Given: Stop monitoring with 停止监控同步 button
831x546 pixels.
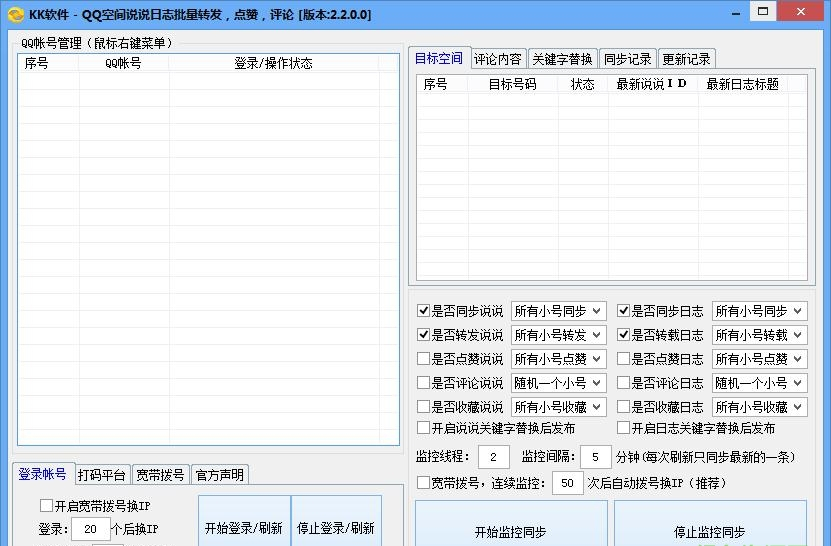Looking at the screenshot, I should [710, 523].
